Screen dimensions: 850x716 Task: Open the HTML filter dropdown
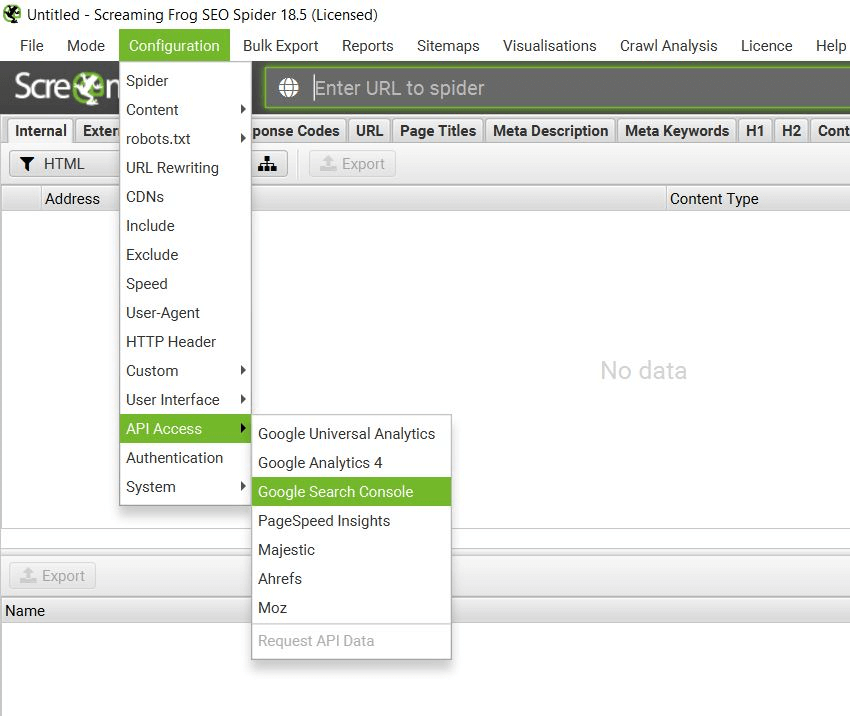[64, 164]
